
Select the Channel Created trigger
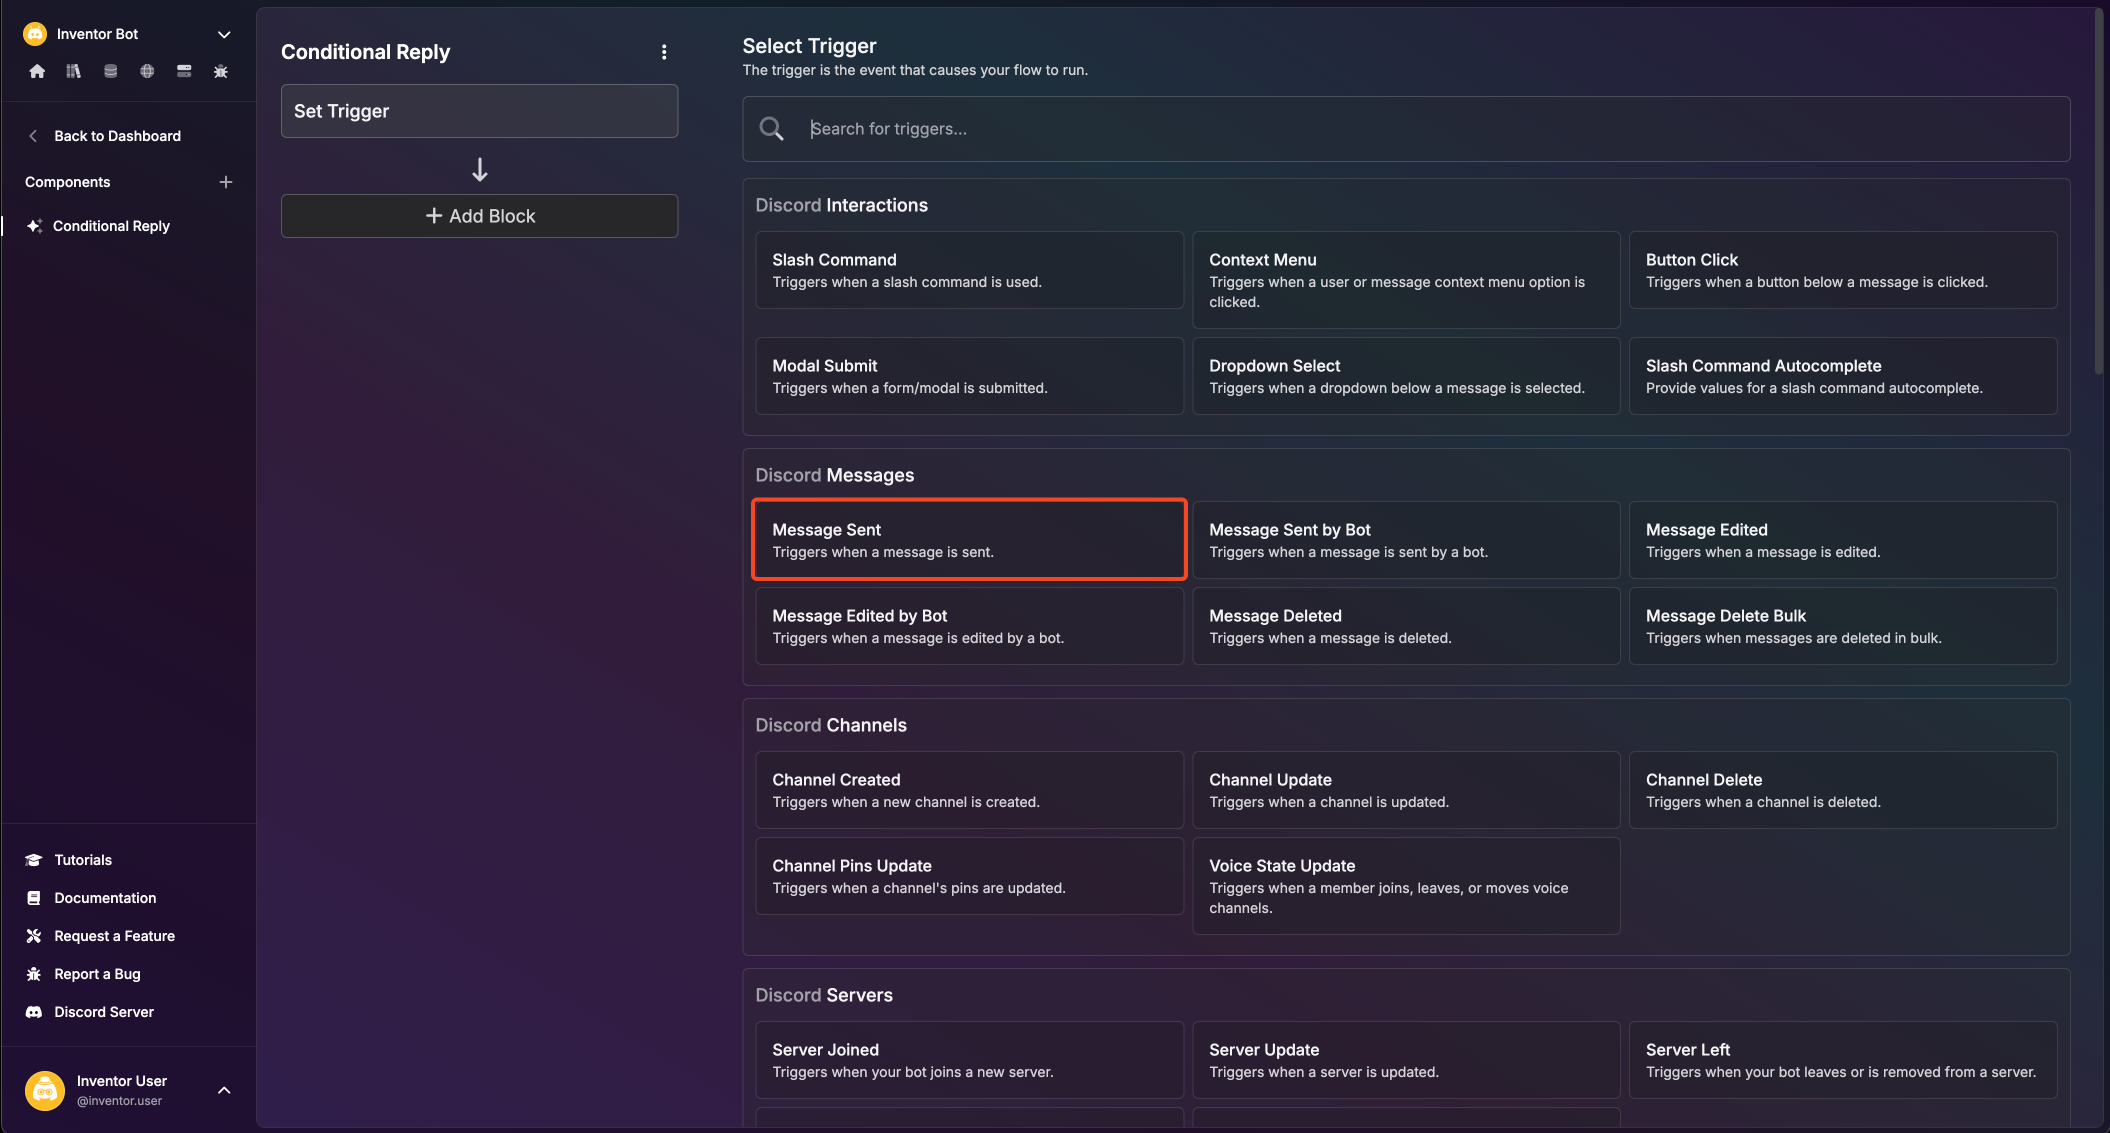point(969,790)
